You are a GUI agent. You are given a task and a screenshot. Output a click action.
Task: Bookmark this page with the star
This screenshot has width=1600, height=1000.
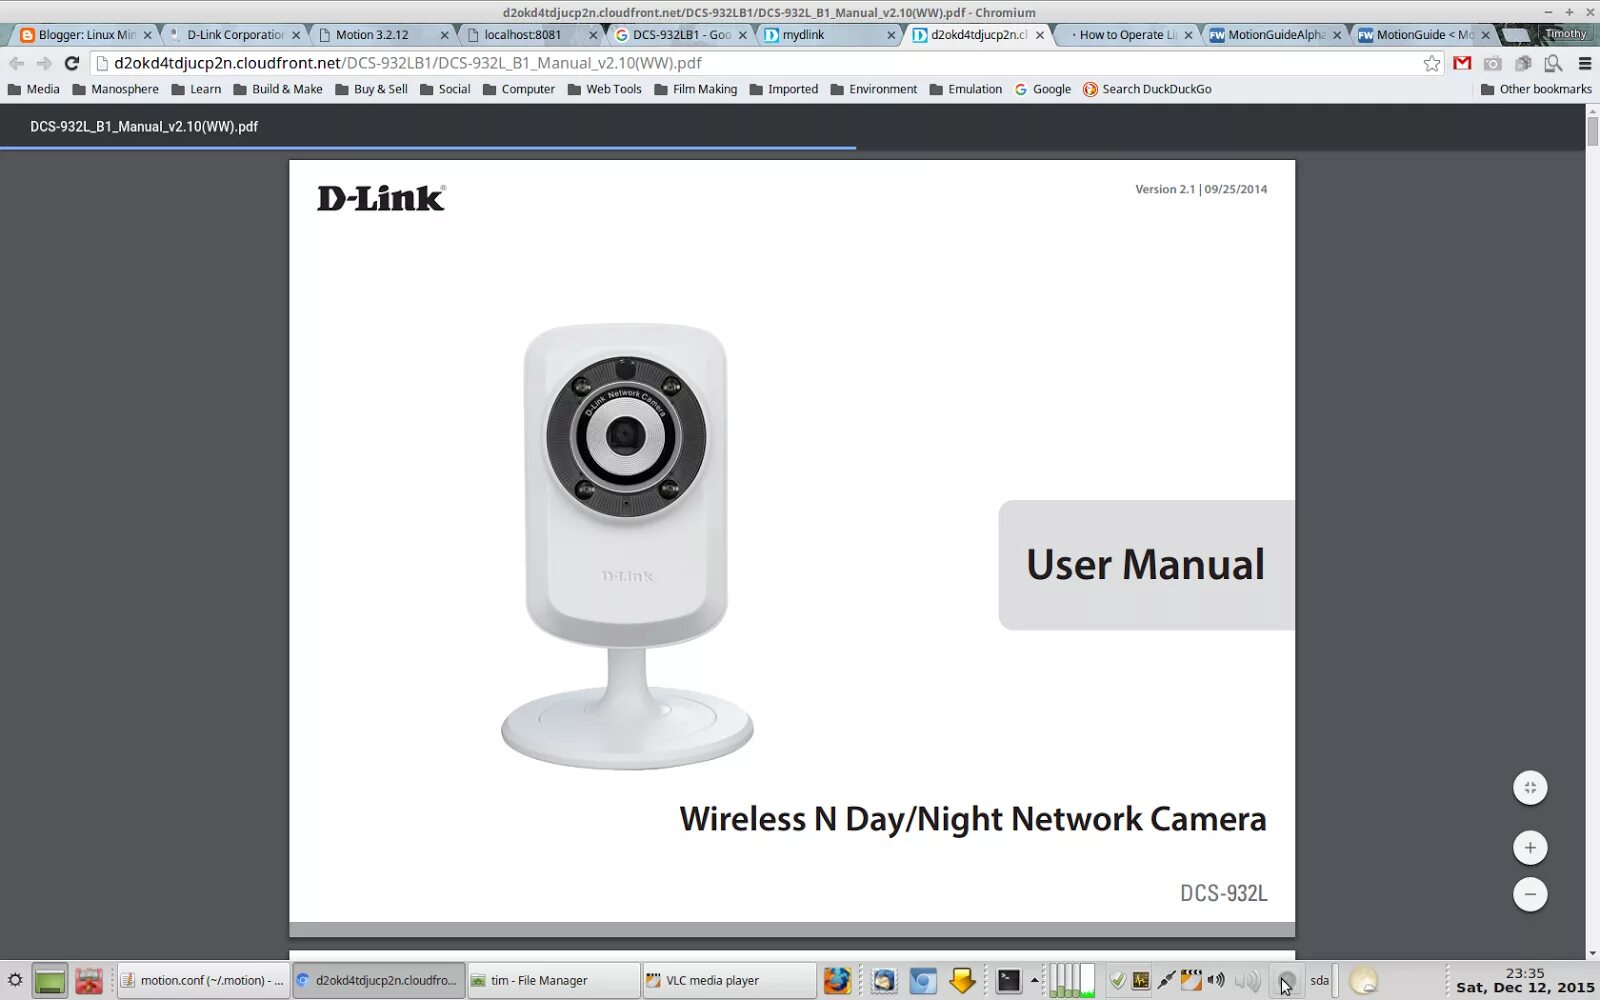click(1432, 63)
